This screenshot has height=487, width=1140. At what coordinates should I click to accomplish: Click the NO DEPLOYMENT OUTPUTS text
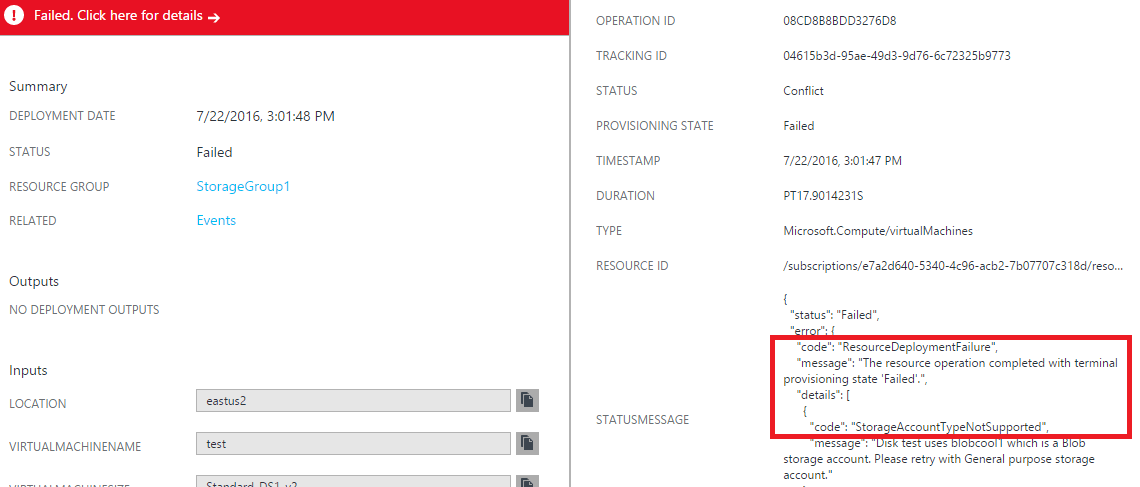pyautogui.click(x=84, y=310)
